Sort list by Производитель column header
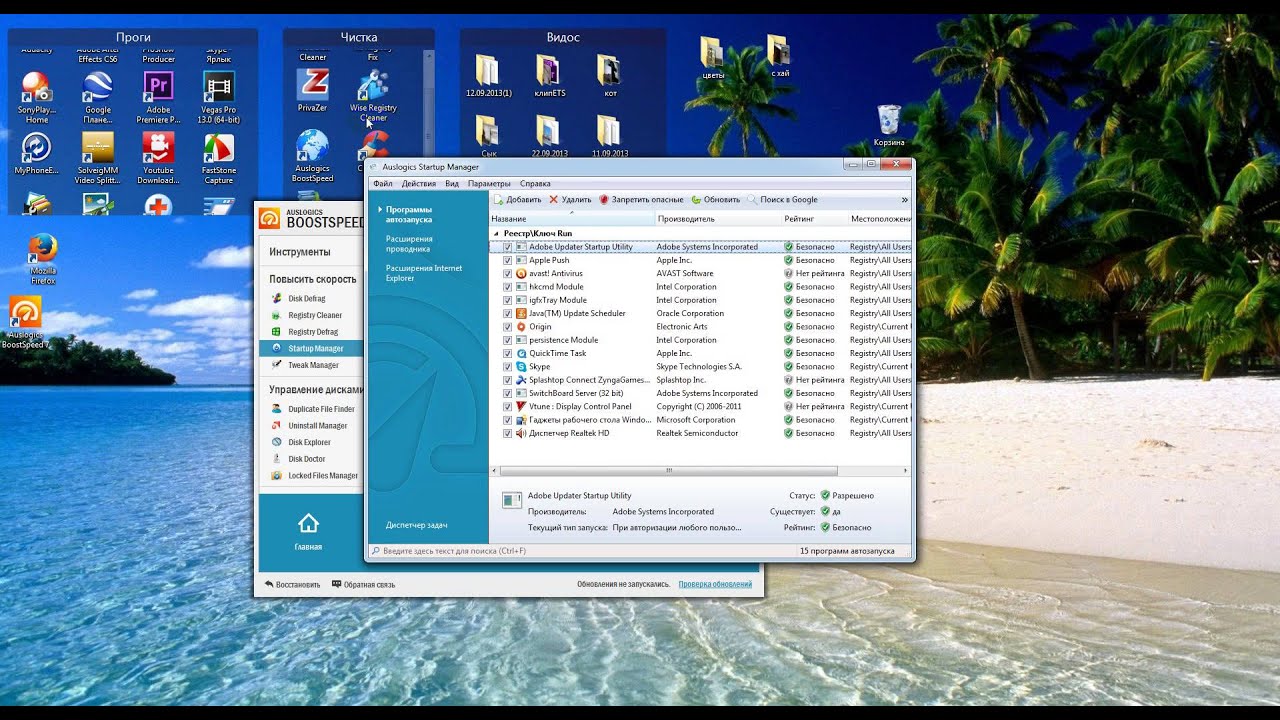1280x720 pixels. click(x=718, y=218)
